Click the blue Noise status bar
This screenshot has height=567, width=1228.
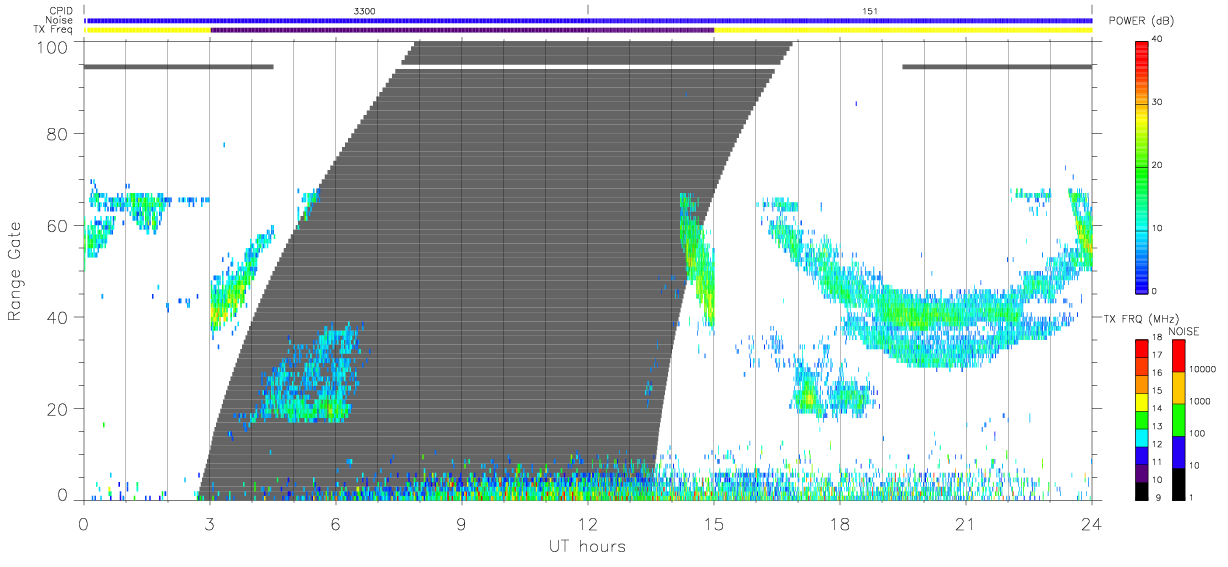pos(588,20)
